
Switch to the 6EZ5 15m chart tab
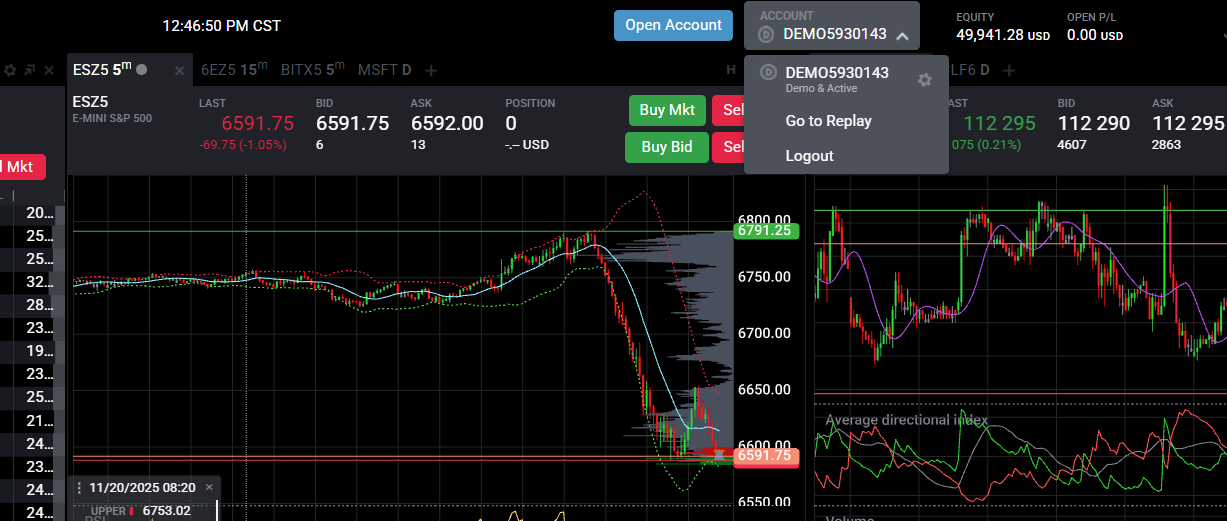[x=234, y=70]
